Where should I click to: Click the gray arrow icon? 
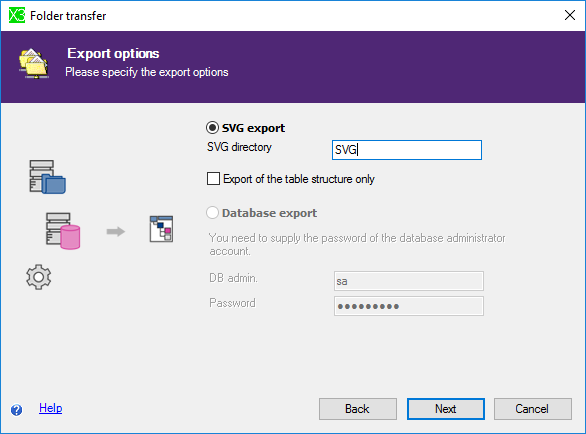[x=115, y=231]
